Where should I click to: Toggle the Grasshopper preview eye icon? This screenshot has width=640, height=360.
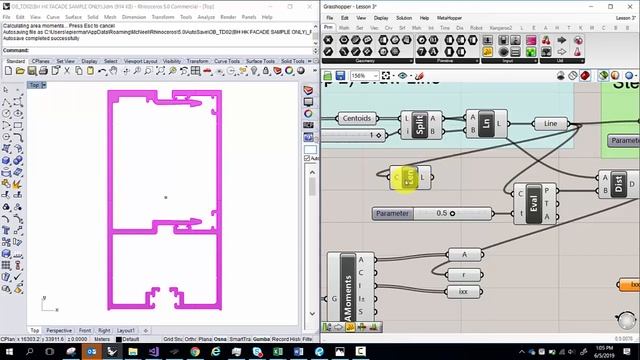402,76
